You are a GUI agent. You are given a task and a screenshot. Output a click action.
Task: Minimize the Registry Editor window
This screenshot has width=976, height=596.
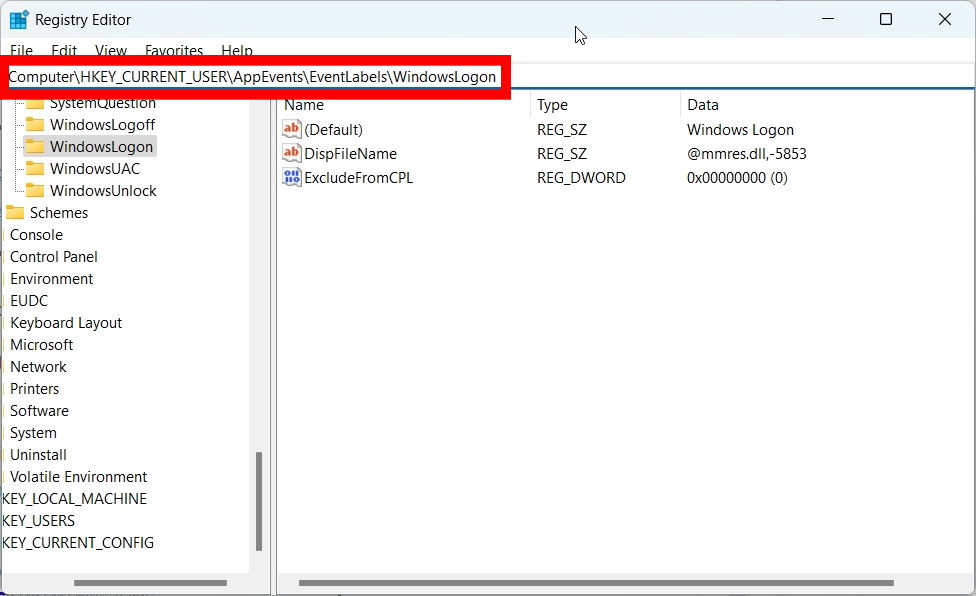tap(828, 19)
